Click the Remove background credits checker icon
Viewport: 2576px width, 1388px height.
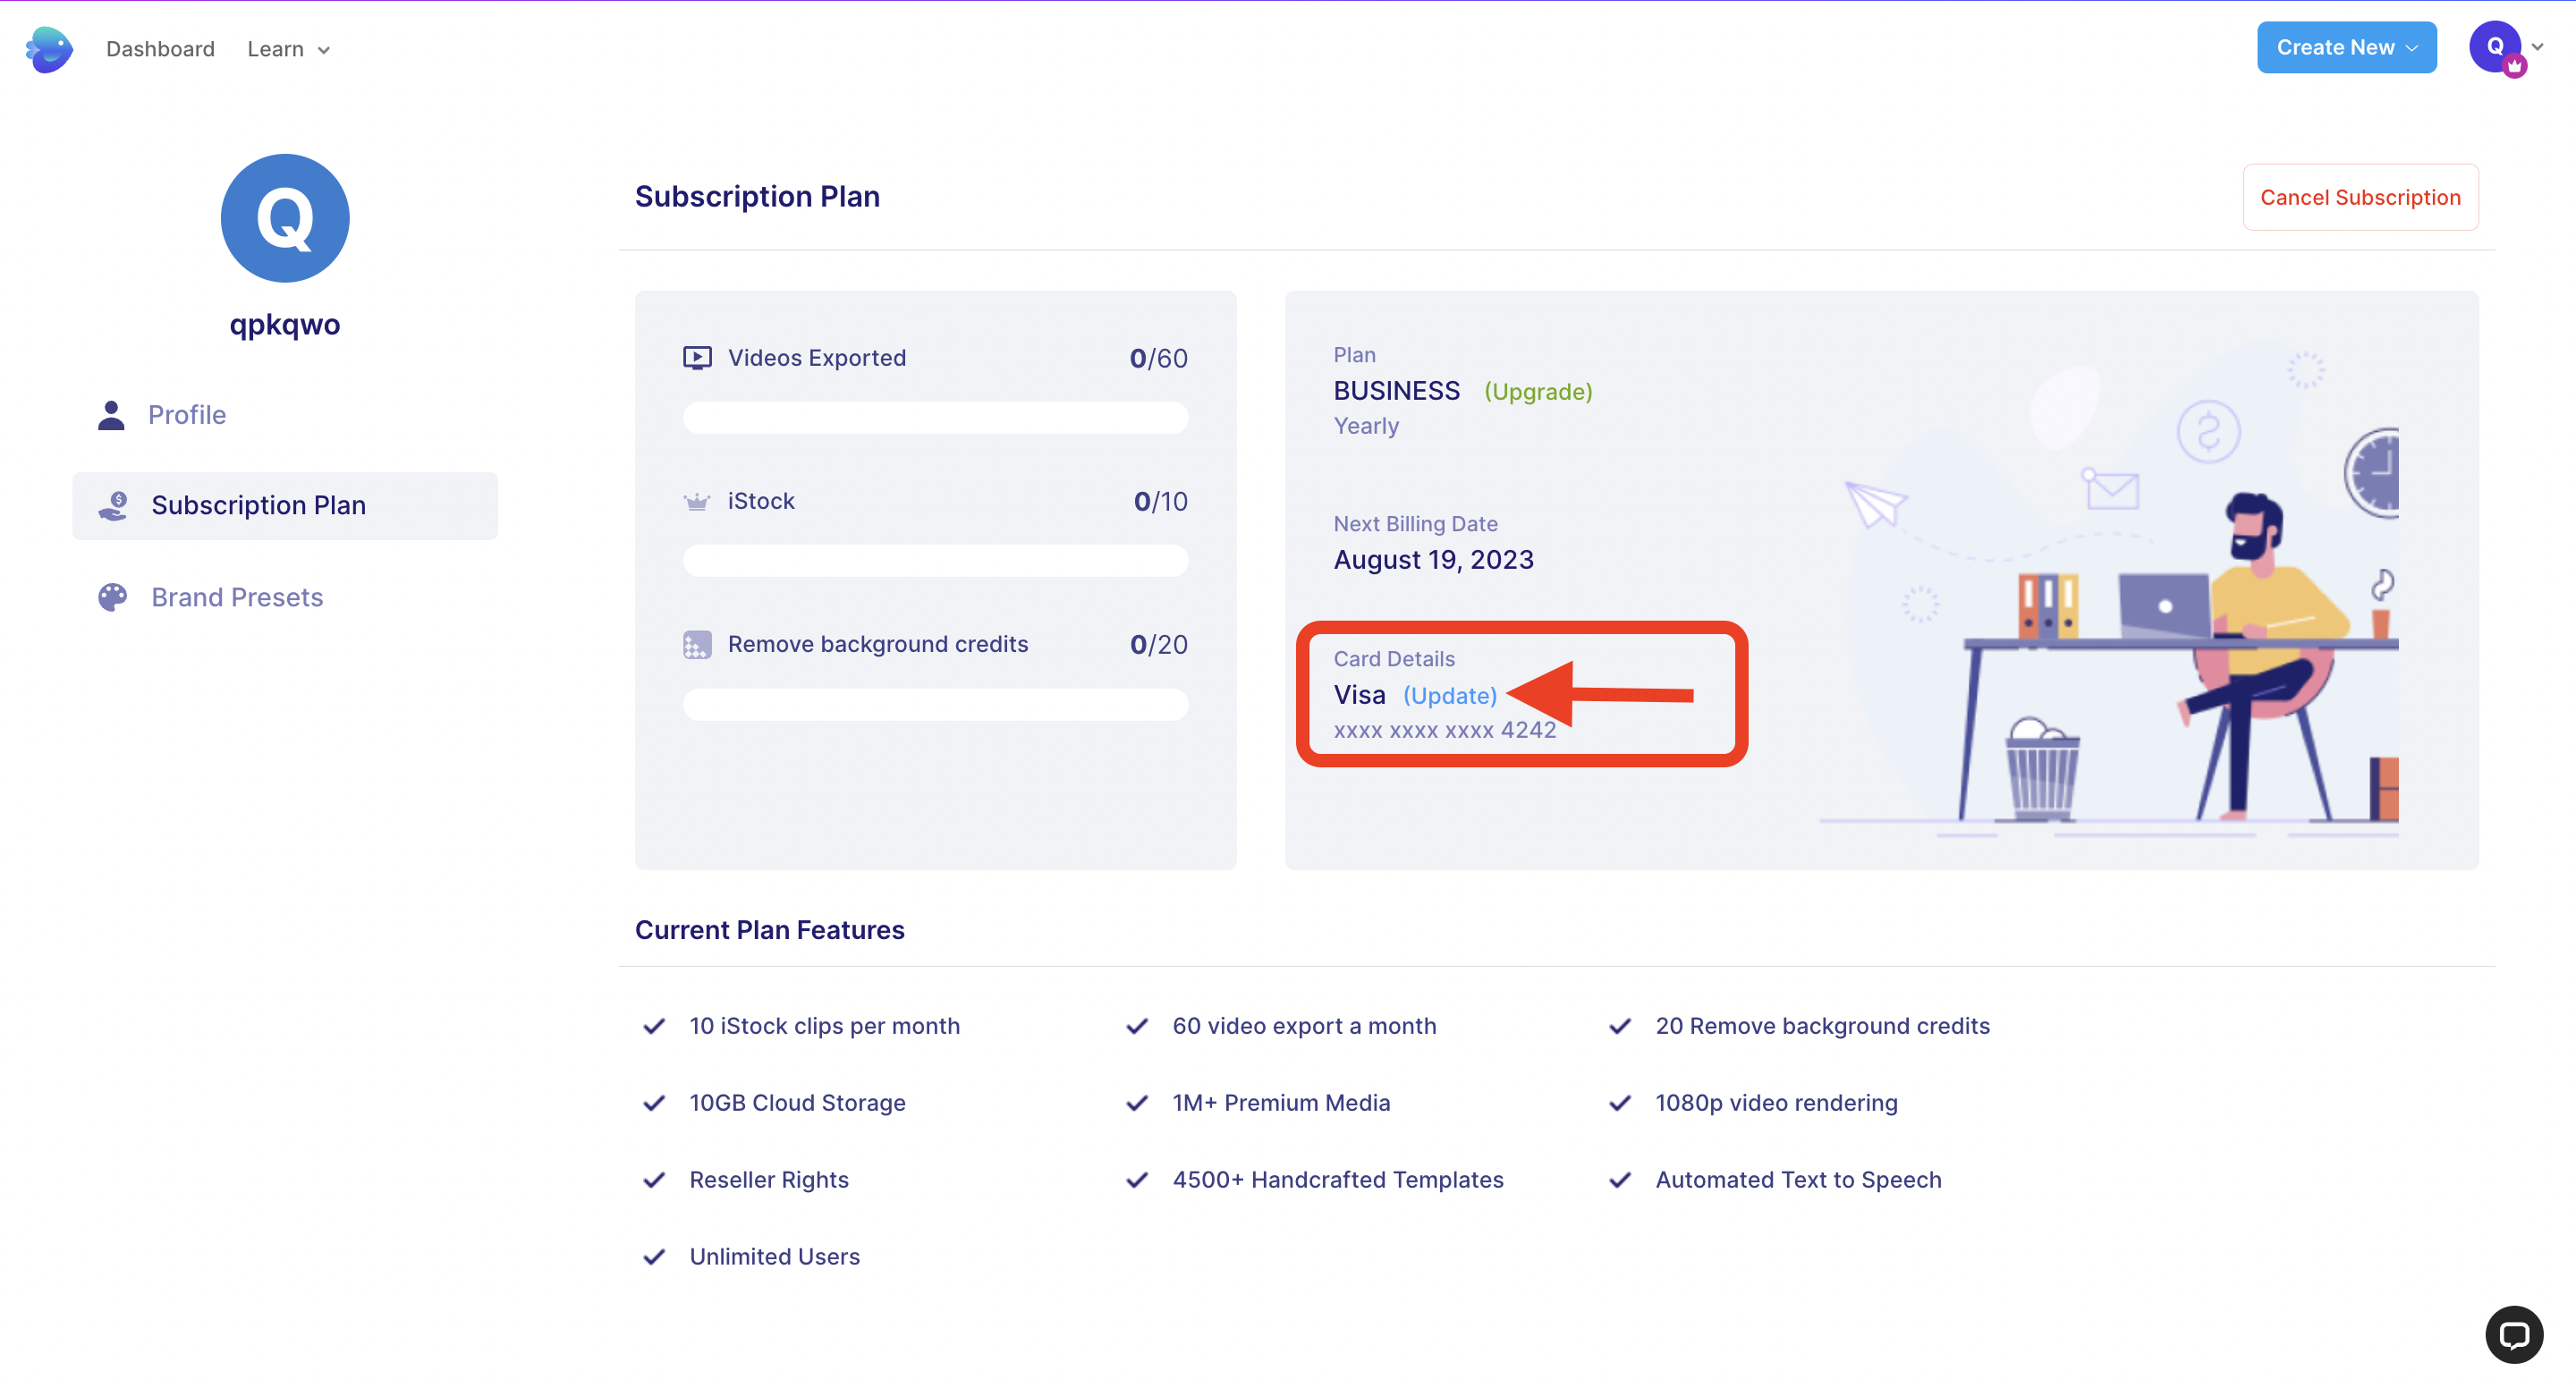click(697, 645)
